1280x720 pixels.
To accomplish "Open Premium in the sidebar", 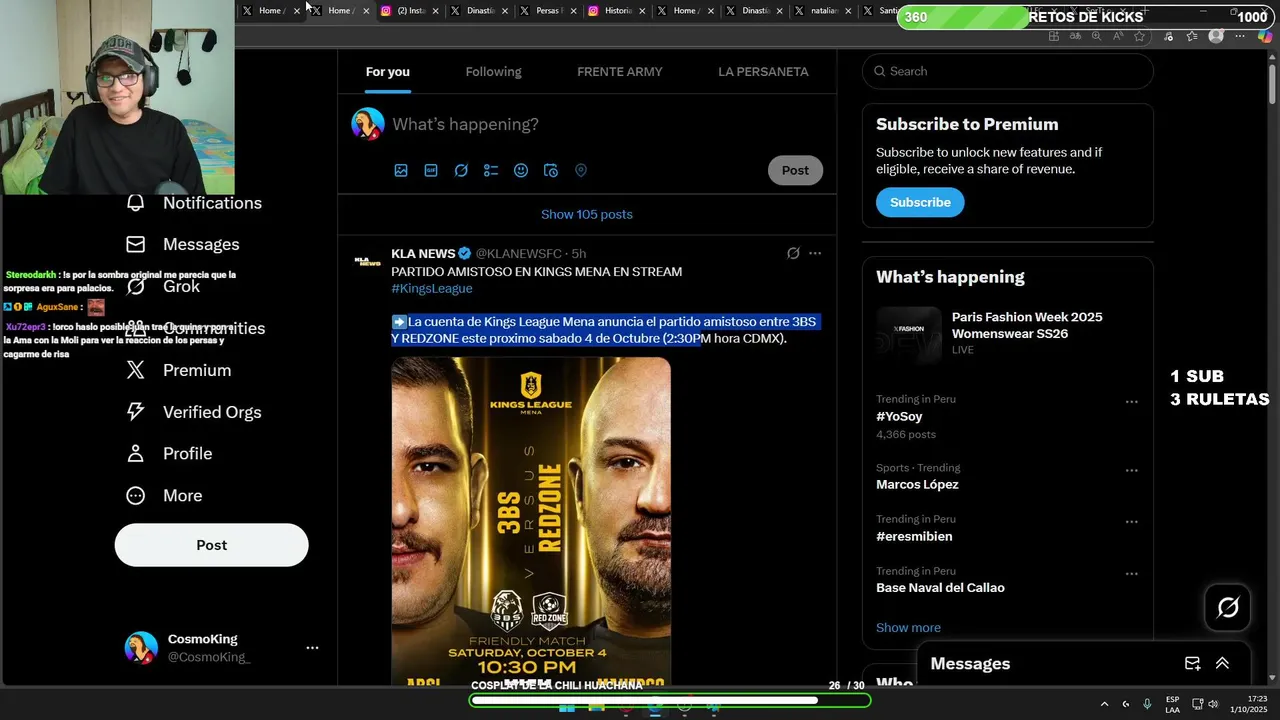I will 197,370.
